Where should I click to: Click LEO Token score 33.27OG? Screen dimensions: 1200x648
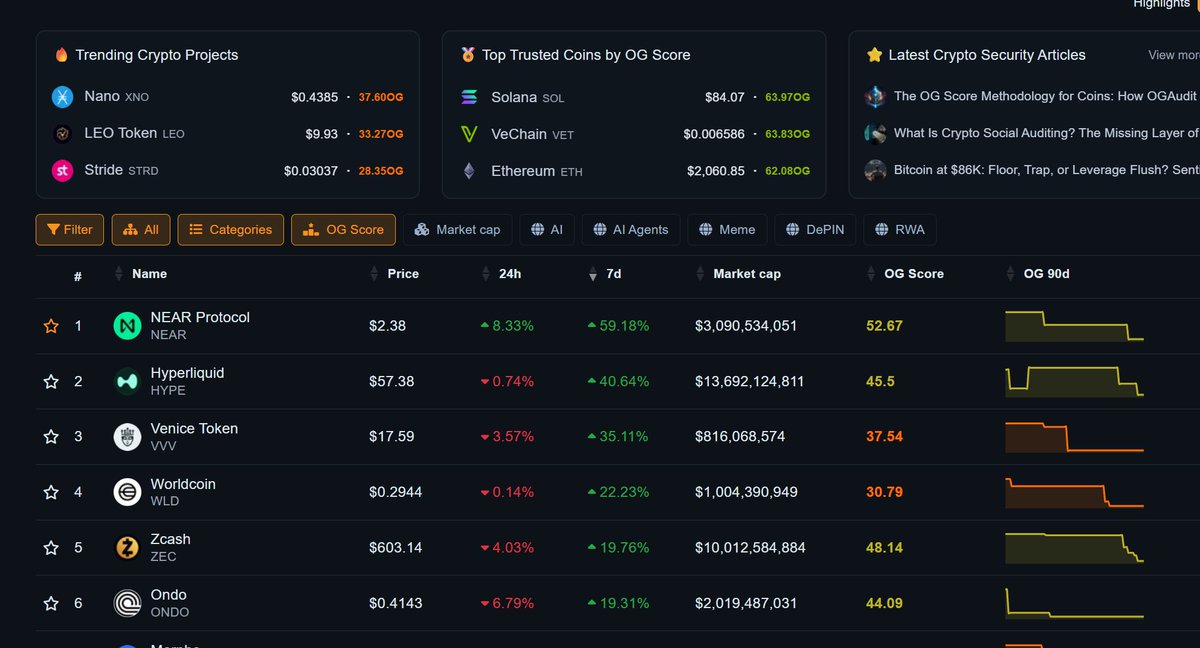tap(381, 134)
